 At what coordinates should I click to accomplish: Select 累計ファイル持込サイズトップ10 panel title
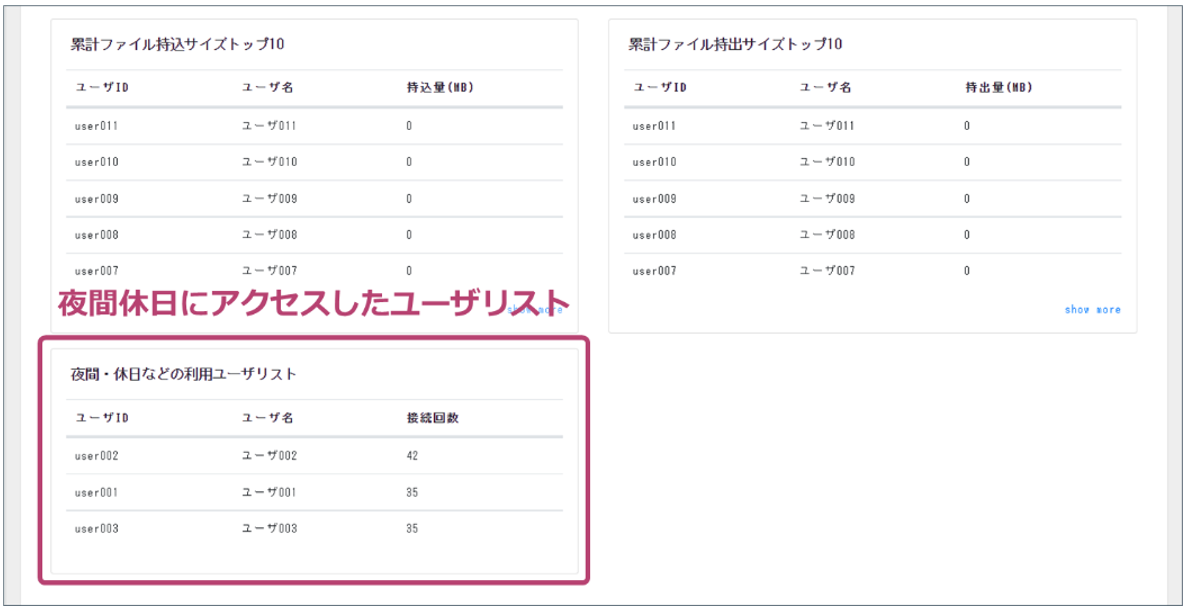[178, 44]
